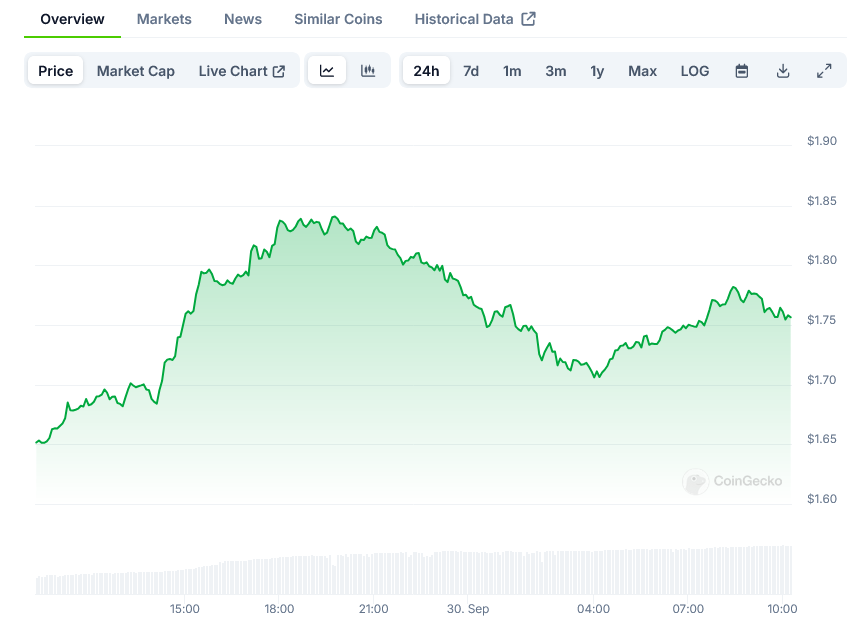Open Historical Data external link

474,19
